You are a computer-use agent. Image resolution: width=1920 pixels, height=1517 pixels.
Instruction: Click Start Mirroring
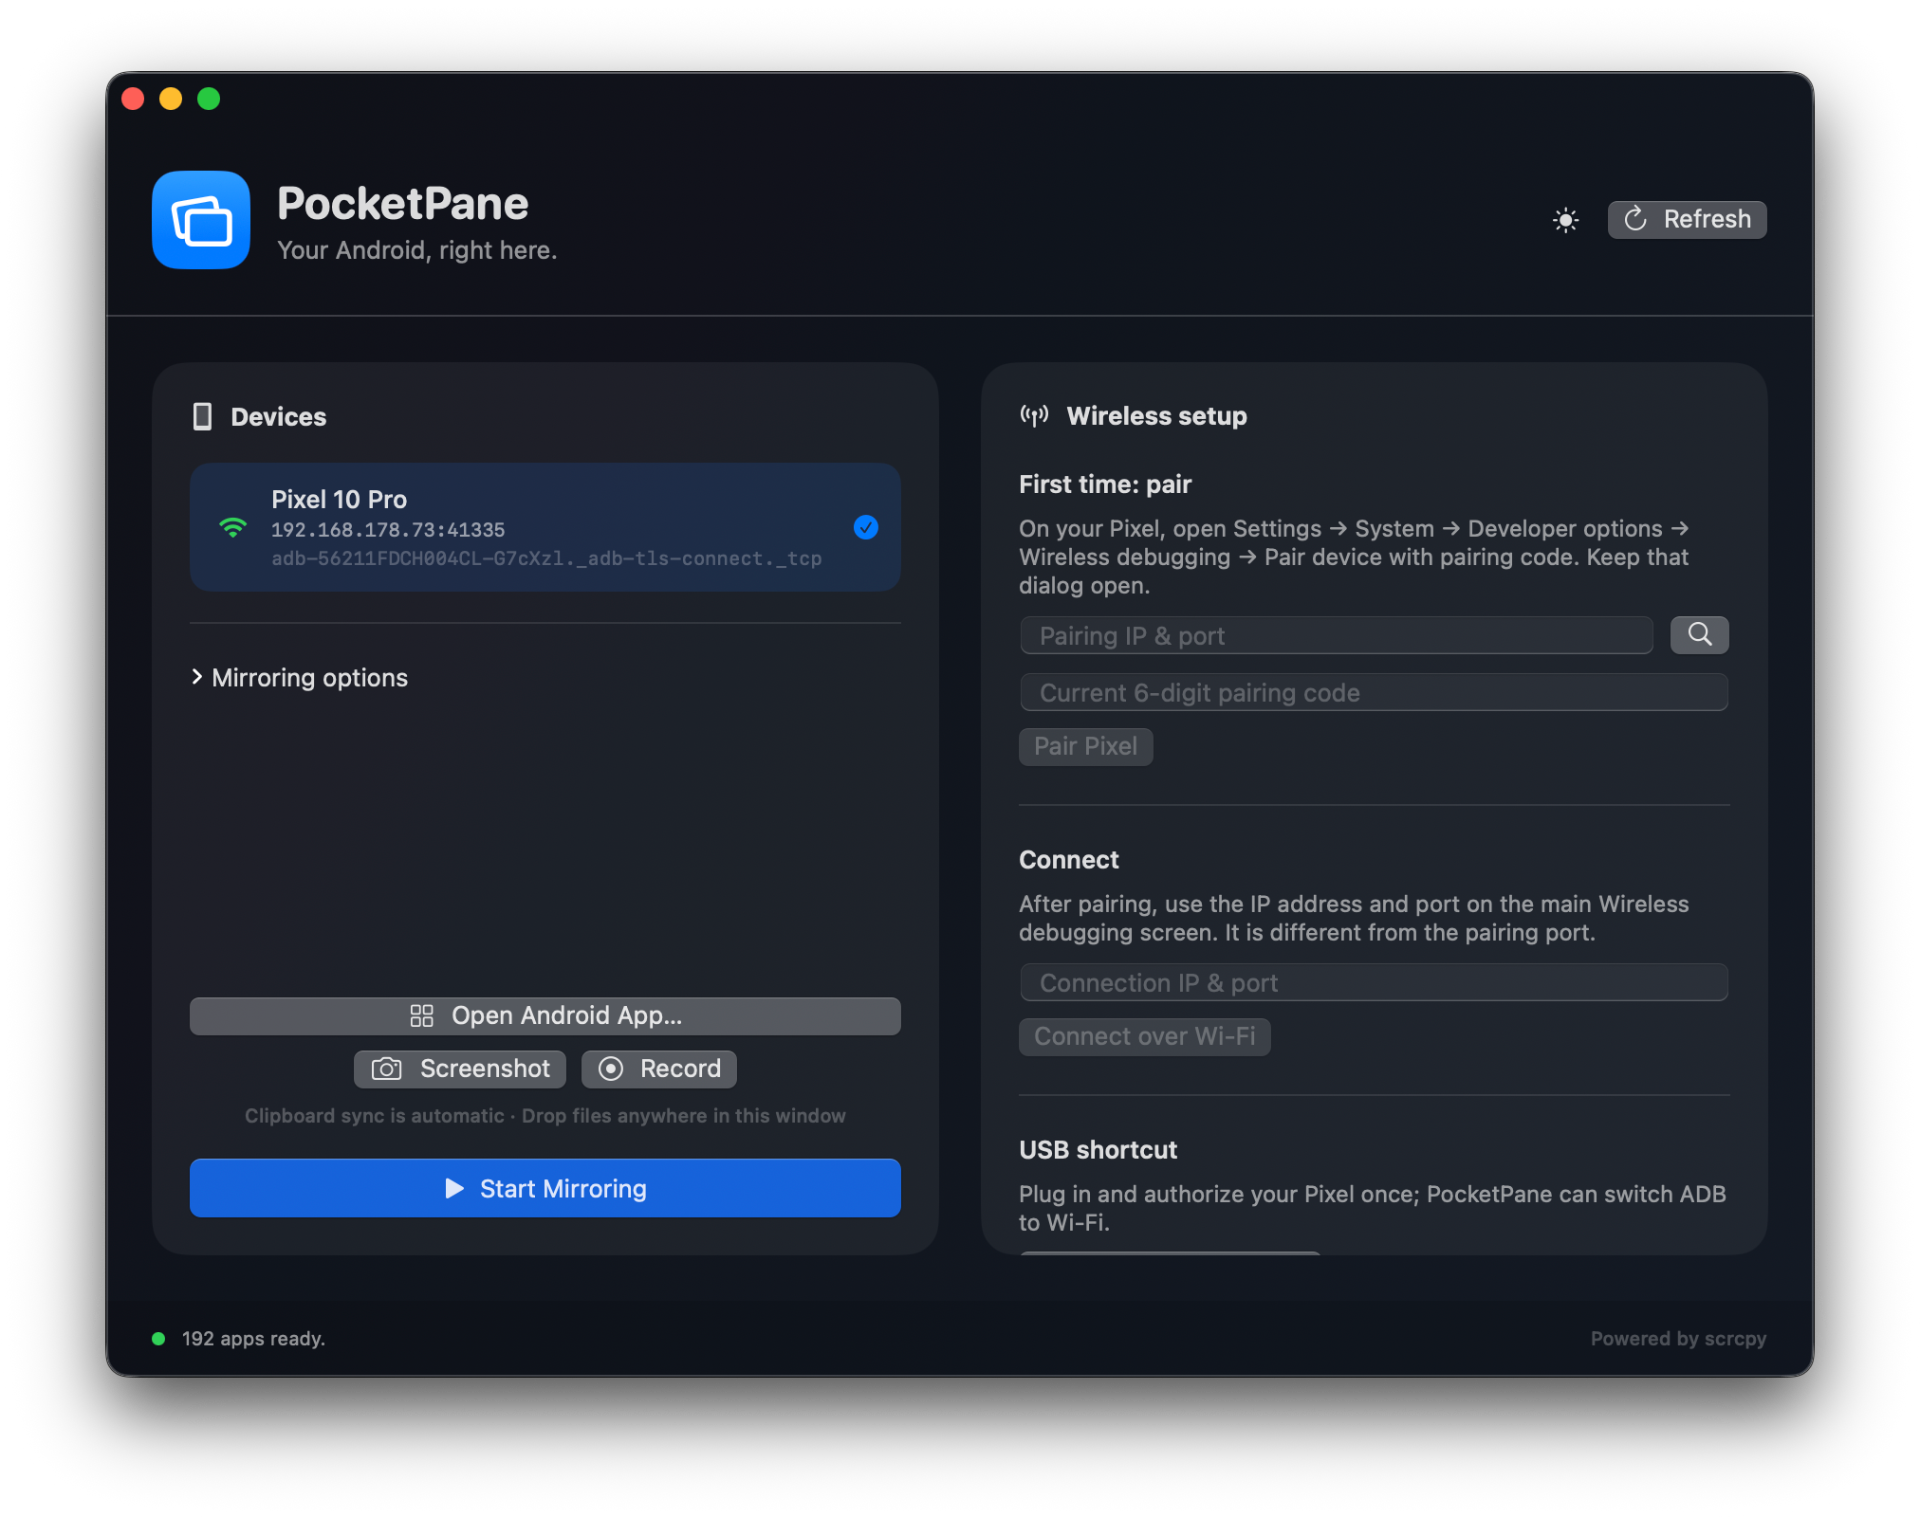tap(545, 1187)
